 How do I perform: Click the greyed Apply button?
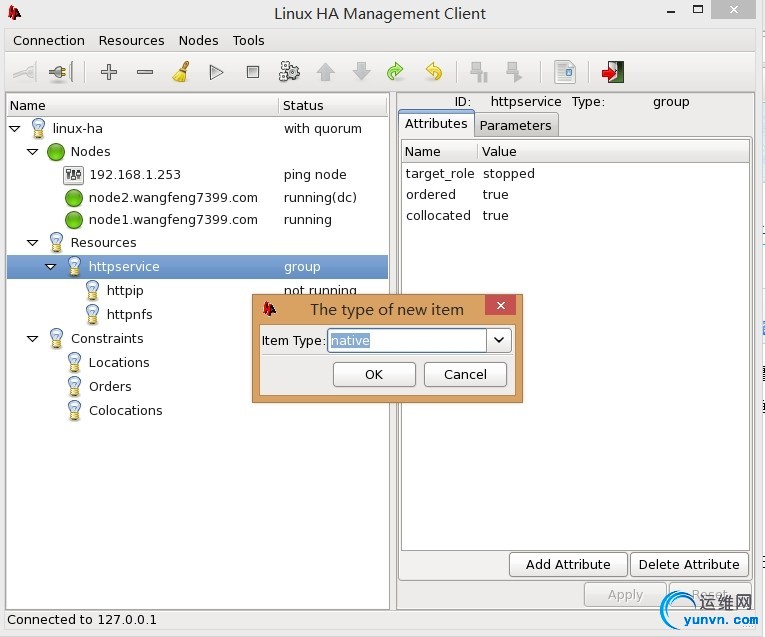(x=625, y=595)
